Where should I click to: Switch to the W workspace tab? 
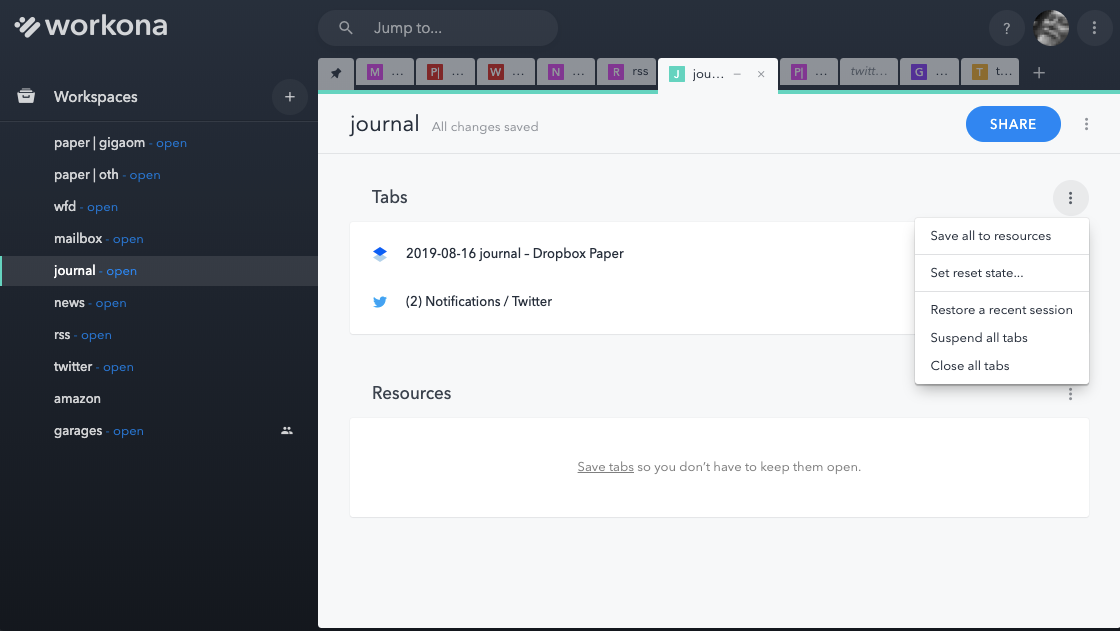click(506, 72)
